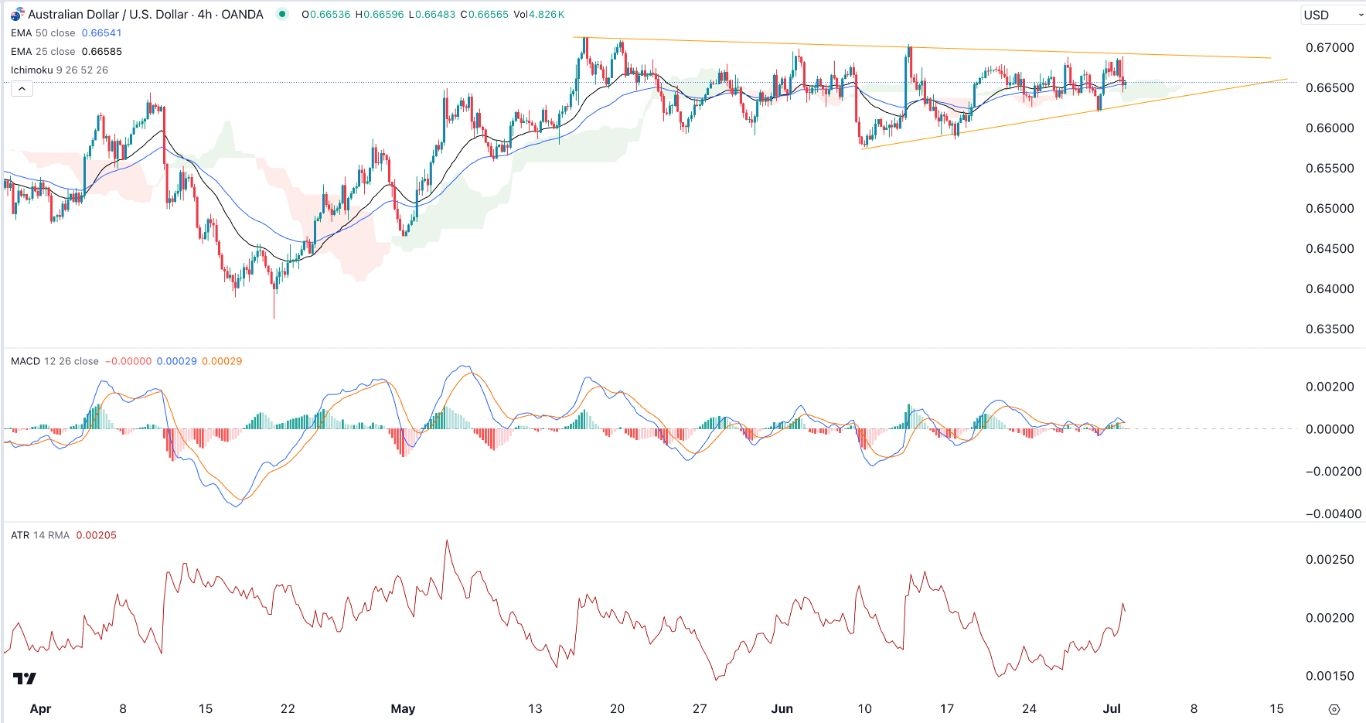
Task: Click the 0.00000 MACD axis label
Action: point(1326,429)
